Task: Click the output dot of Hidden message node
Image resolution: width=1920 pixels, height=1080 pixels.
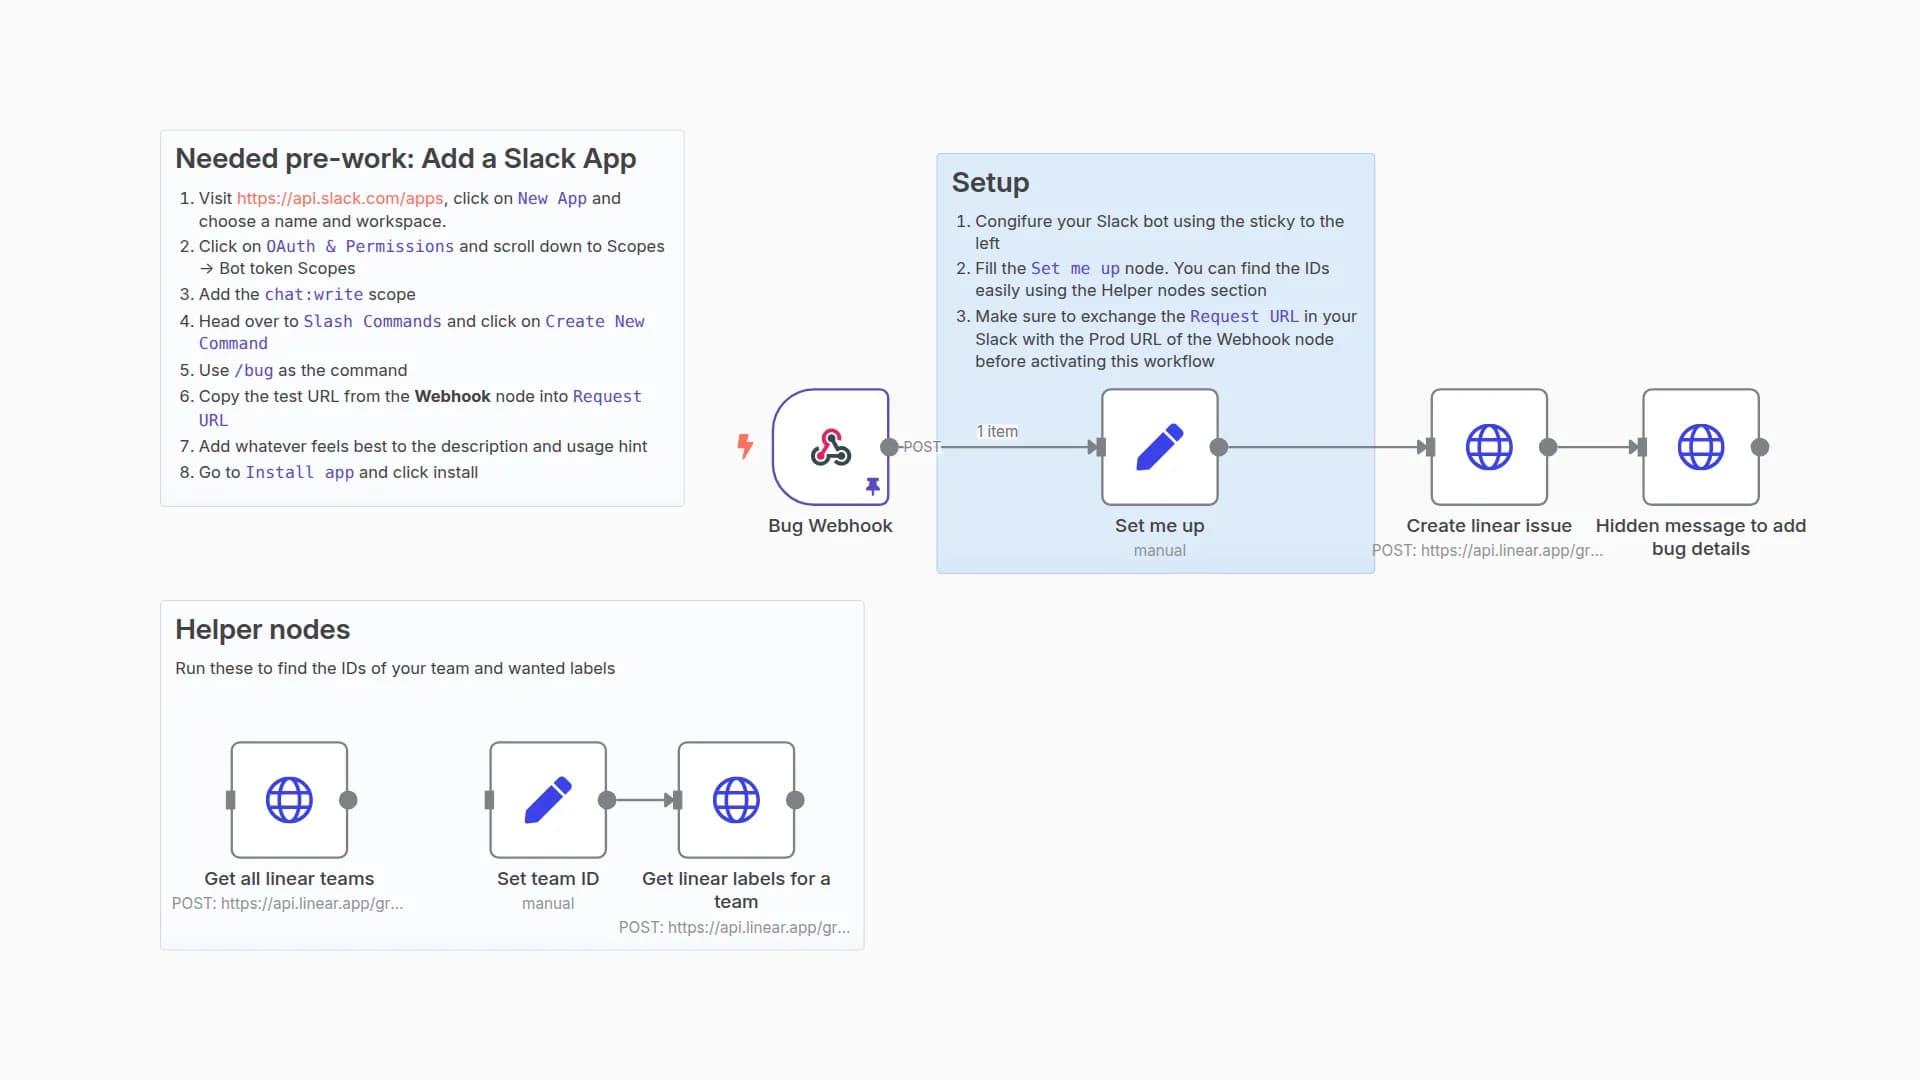Action: pyautogui.click(x=1760, y=447)
